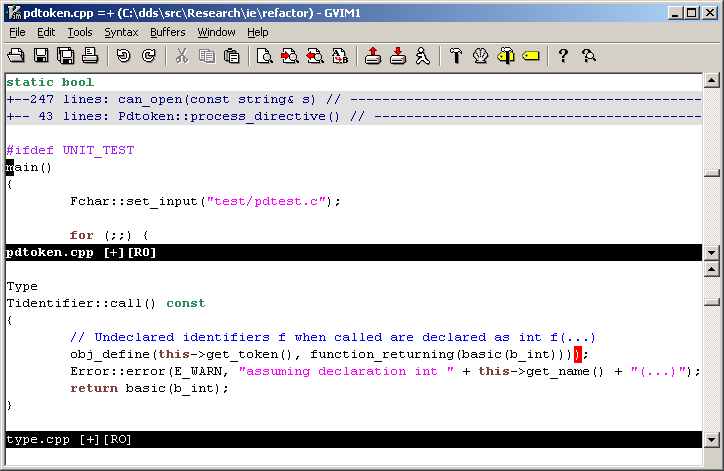The height and width of the screenshot is (471, 724).
Task: Run make with the hammer icon
Action: click(x=456, y=56)
